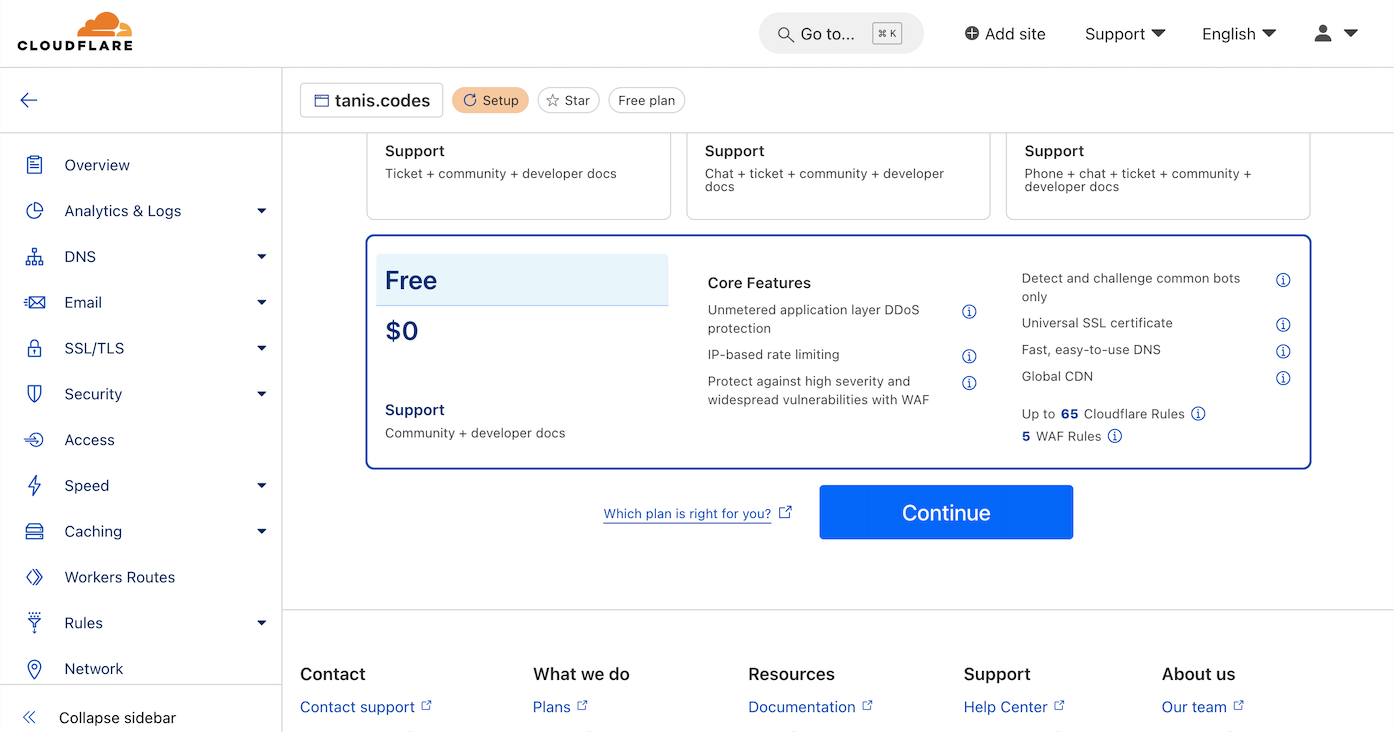Open the Support menu in the header

click(1124, 33)
